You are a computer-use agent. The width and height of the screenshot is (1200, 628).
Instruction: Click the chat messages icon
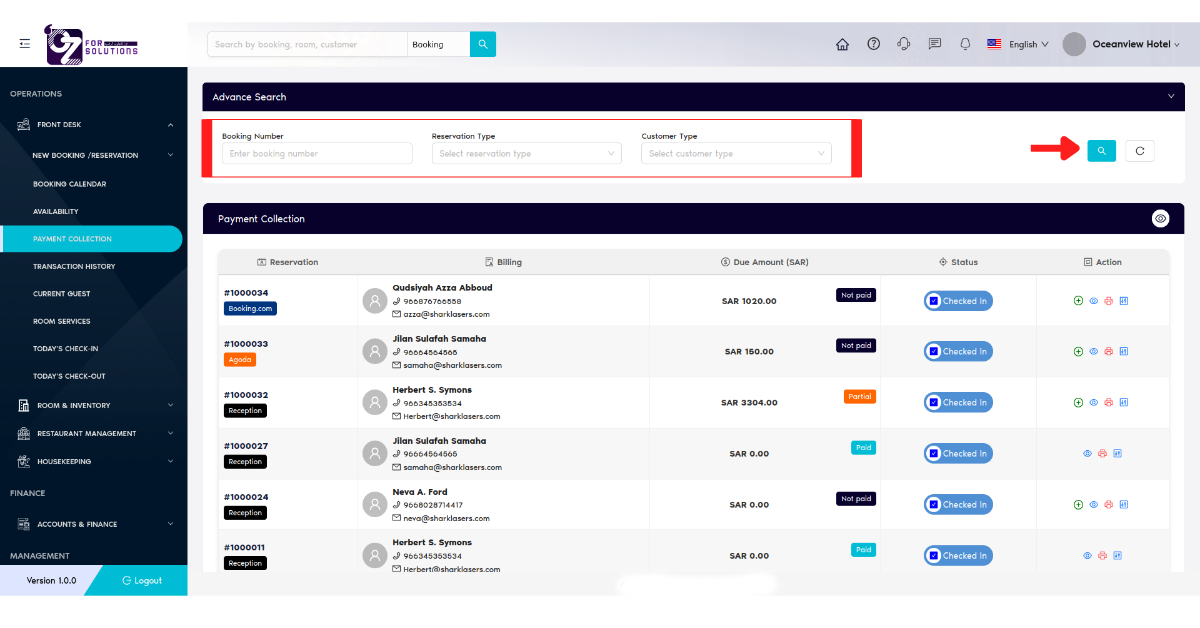(934, 44)
